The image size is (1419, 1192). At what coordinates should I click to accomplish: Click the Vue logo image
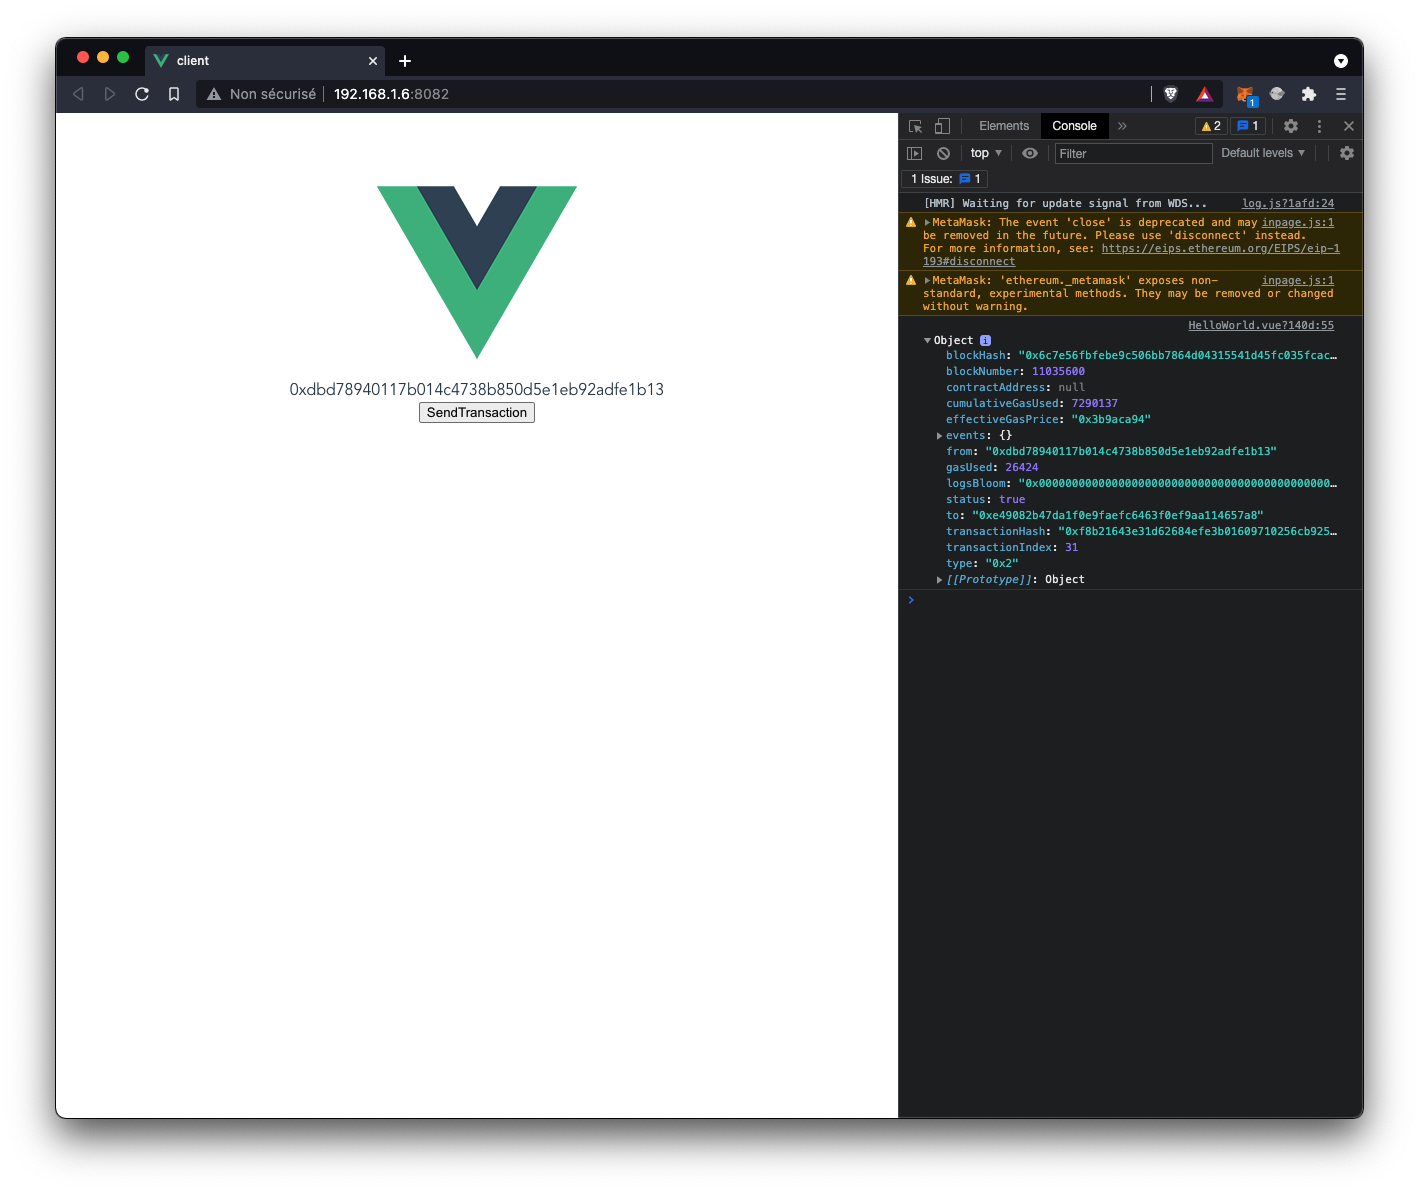[477, 272]
